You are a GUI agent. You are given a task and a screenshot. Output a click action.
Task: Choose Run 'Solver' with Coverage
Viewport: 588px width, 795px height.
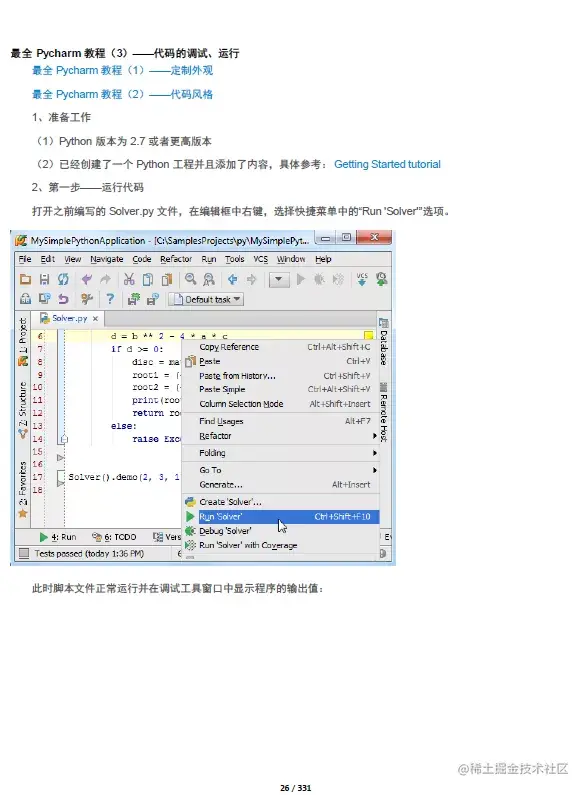click(x=281, y=546)
